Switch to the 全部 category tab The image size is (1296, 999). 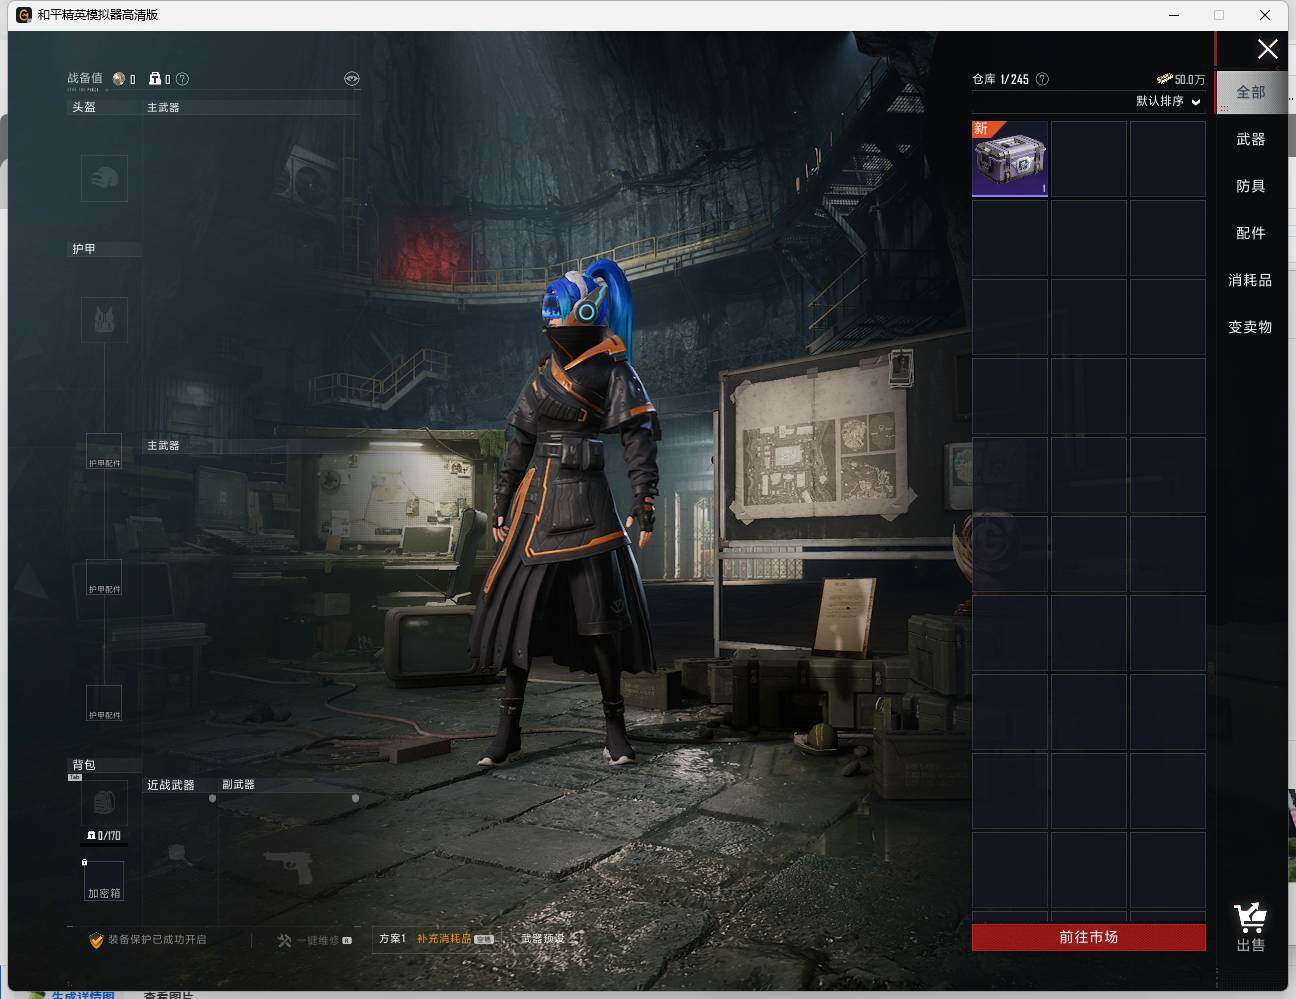coord(1251,92)
